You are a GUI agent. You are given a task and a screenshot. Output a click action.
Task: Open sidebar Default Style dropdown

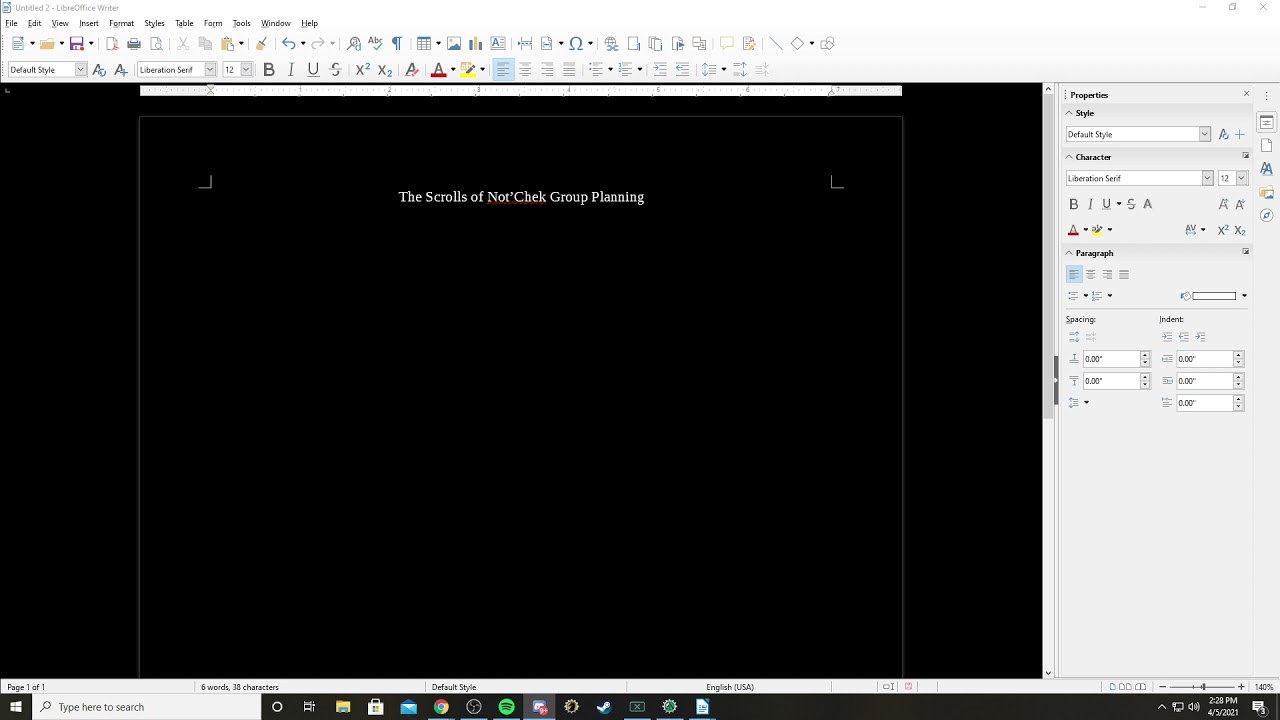1205,134
